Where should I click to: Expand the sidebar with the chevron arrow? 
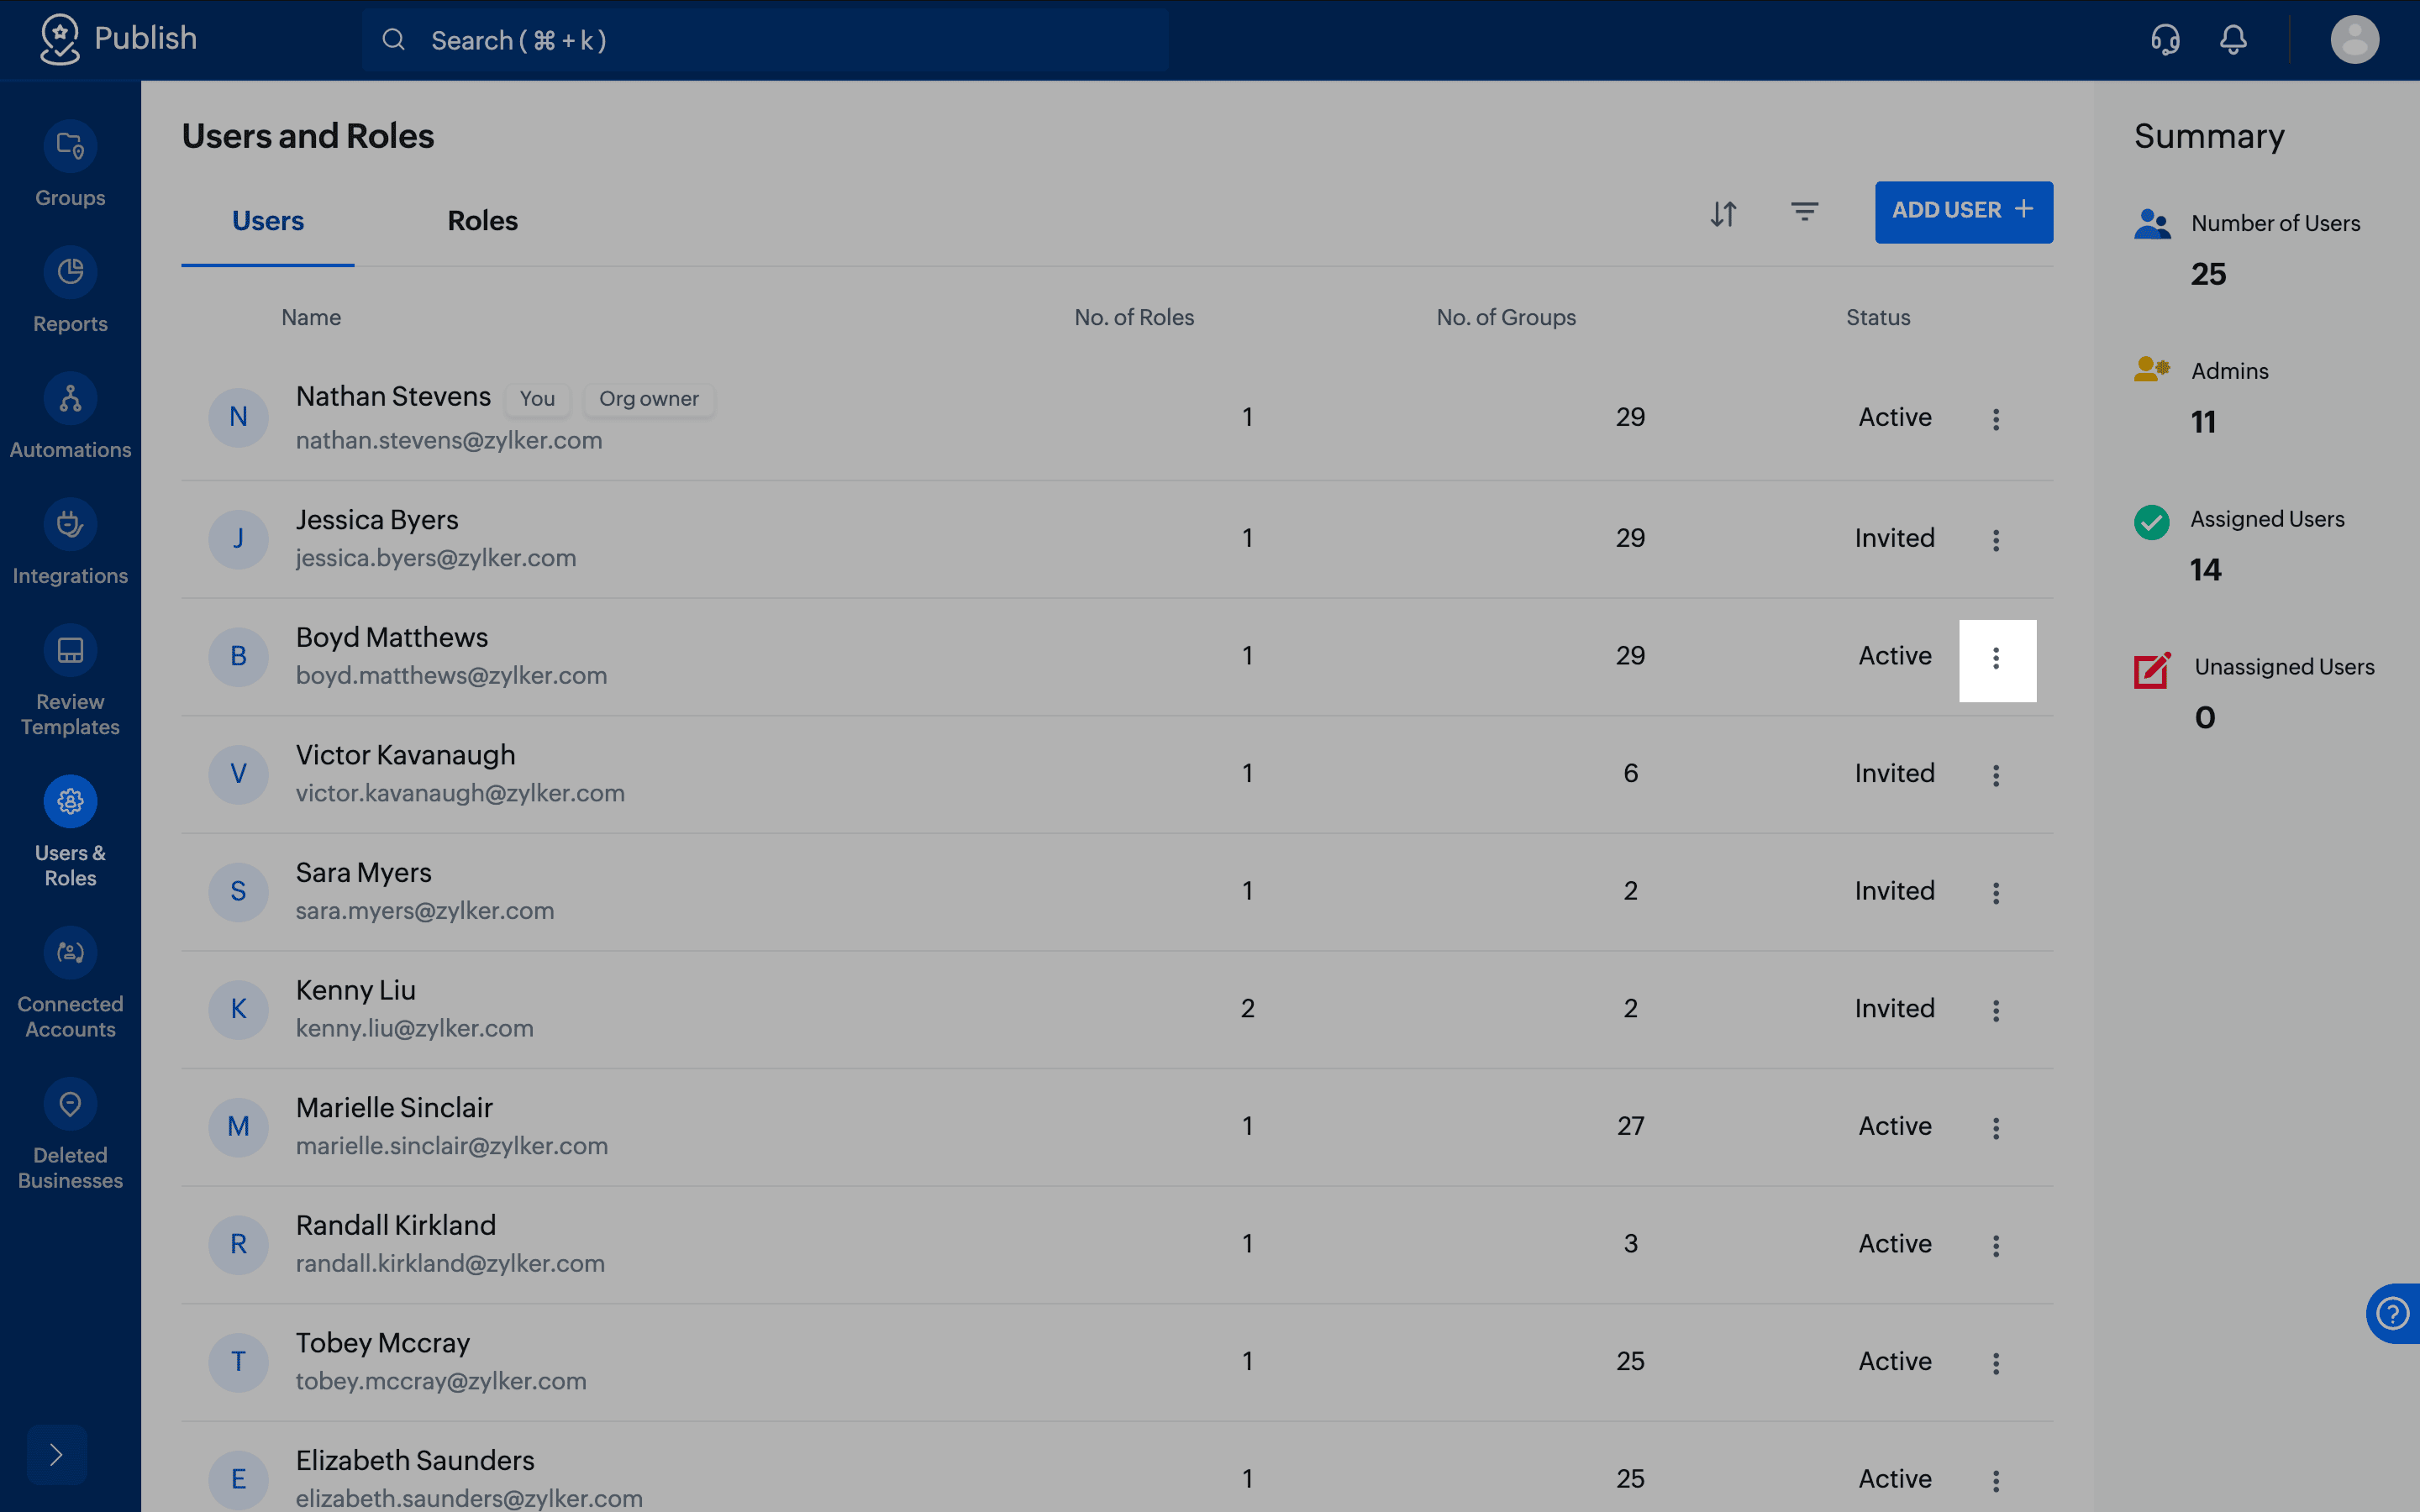[56, 1455]
